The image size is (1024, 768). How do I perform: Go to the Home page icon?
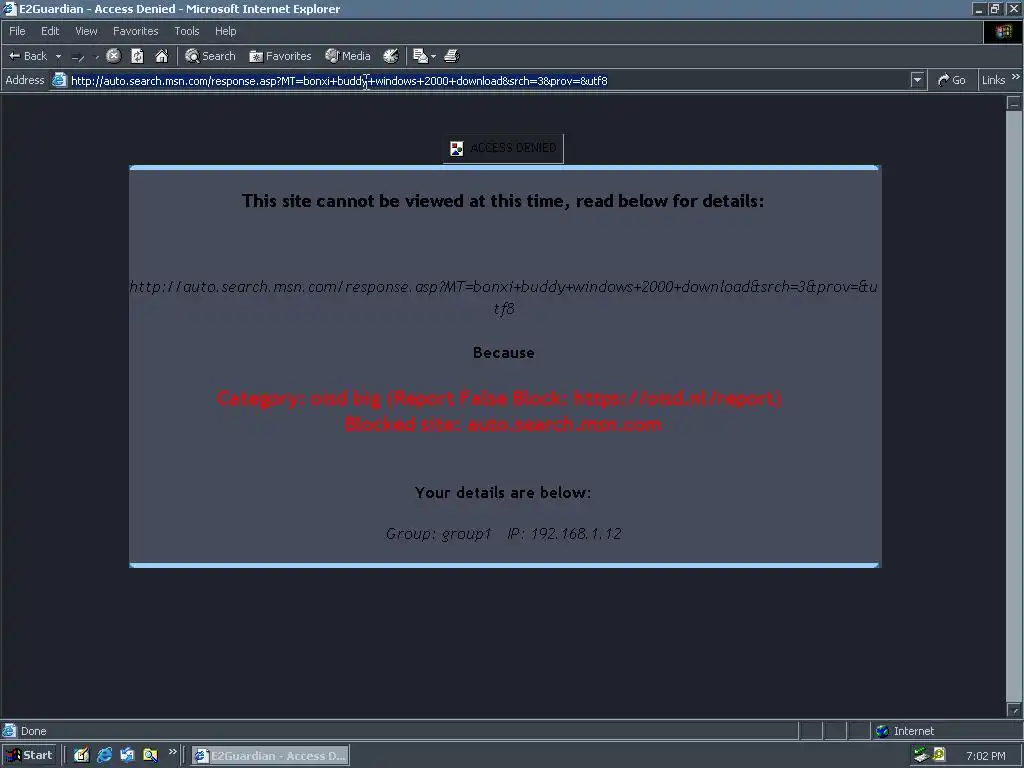tap(161, 56)
